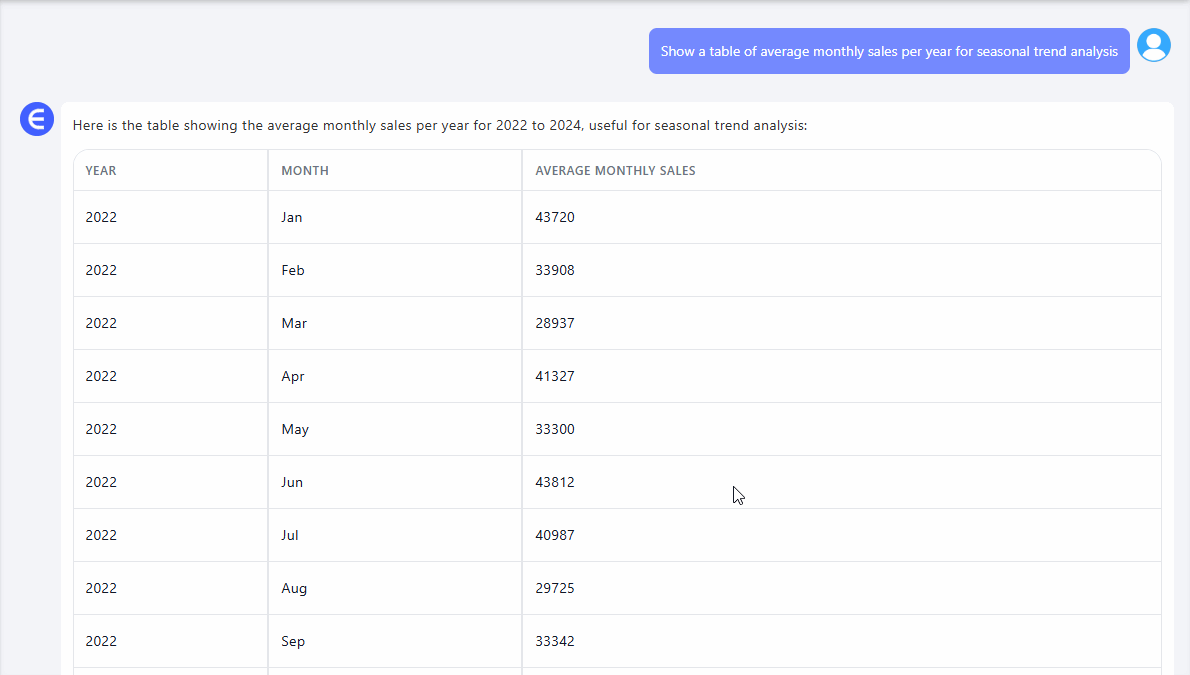Click the Aug month cell
Screen dimensions: 1190x675
coord(294,588)
